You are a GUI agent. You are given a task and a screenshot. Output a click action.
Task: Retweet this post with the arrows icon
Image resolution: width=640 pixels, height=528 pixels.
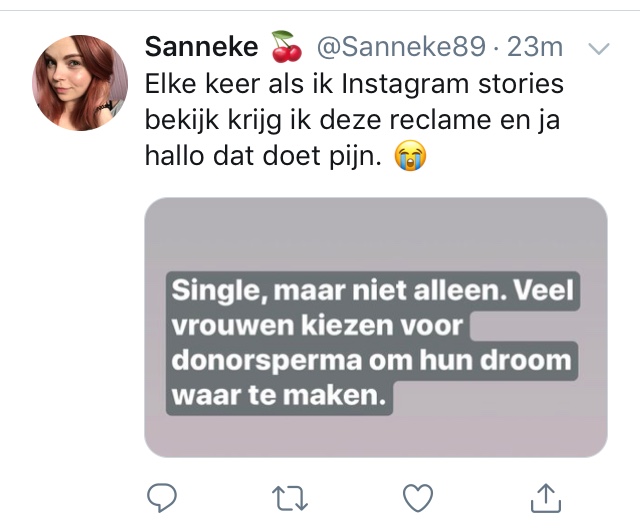point(289,498)
